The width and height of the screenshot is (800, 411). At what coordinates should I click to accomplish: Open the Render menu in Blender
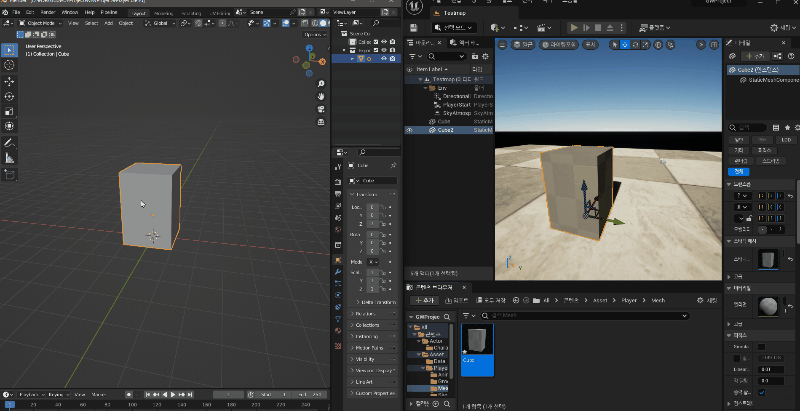point(47,12)
